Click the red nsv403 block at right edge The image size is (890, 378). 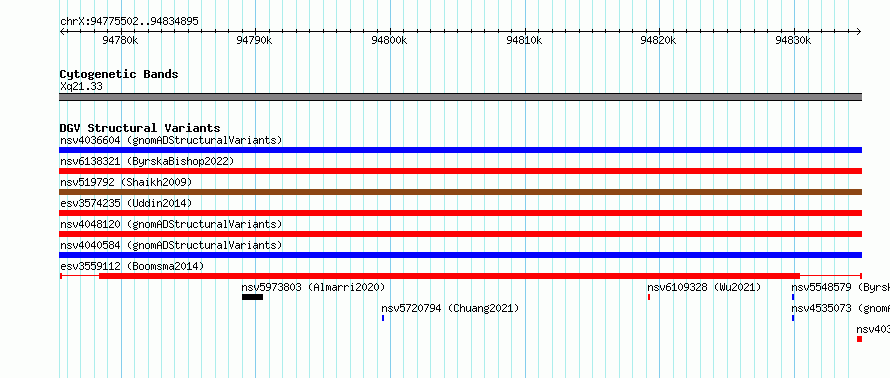[x=859, y=339]
